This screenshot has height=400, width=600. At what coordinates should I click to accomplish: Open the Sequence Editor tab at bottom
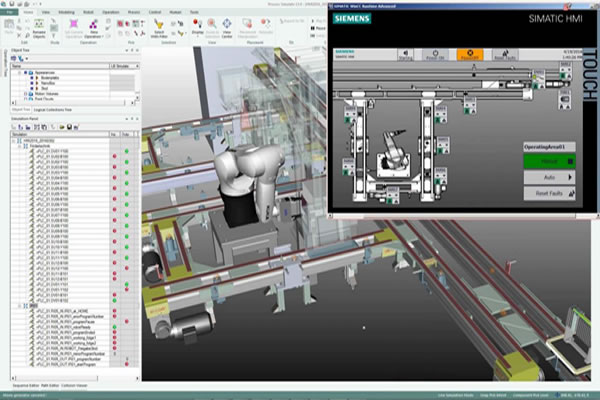26,386
